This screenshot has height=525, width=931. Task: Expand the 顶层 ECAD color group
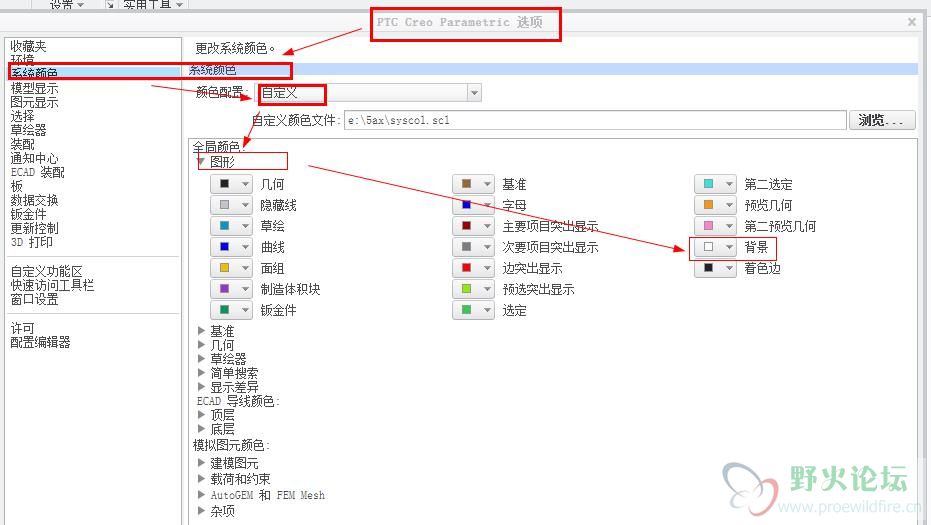tap(201, 415)
